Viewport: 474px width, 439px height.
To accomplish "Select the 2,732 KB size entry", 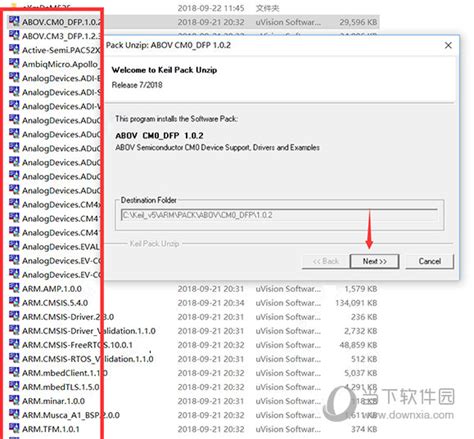I will point(360,331).
